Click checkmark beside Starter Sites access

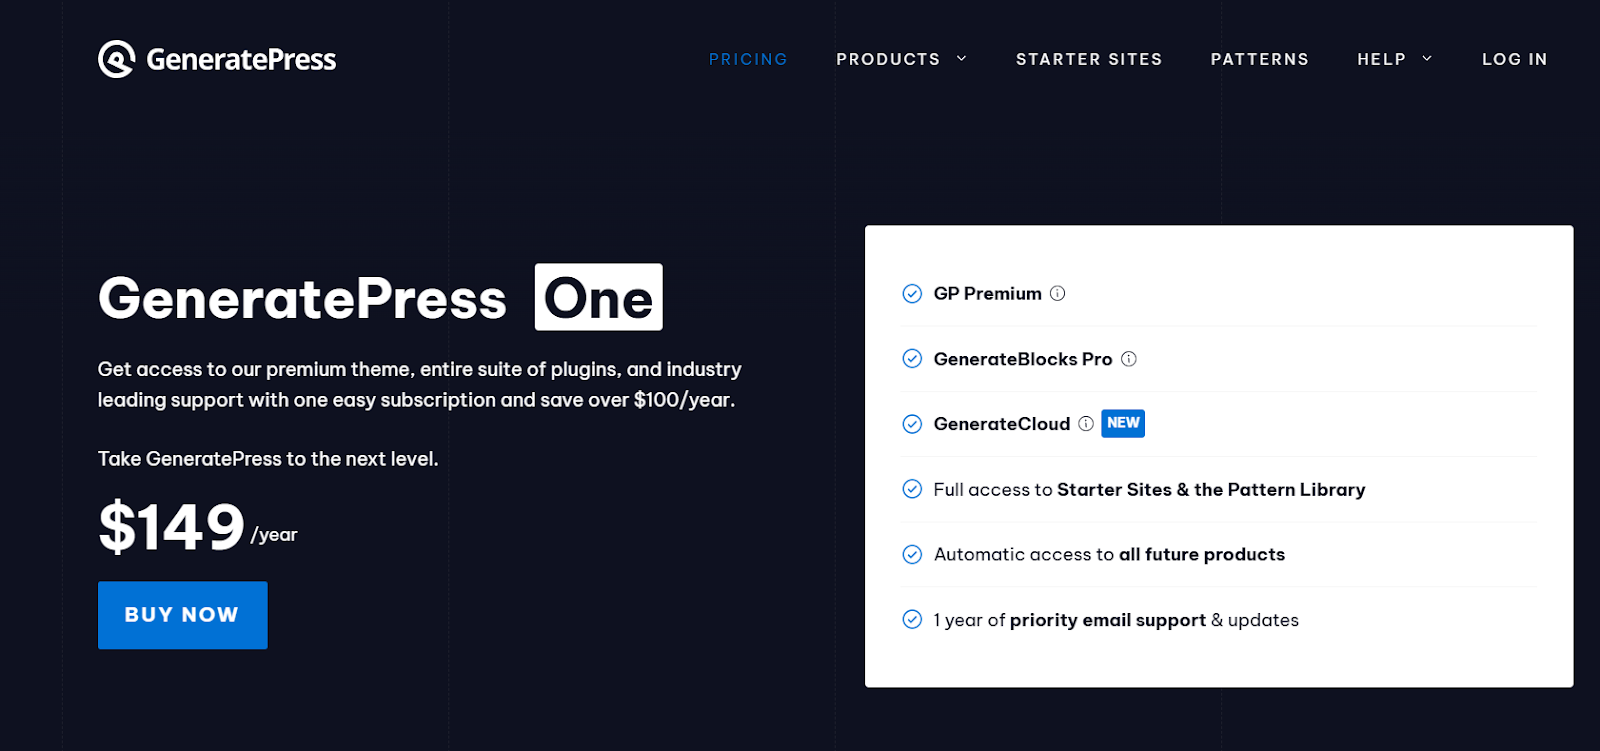coord(912,489)
